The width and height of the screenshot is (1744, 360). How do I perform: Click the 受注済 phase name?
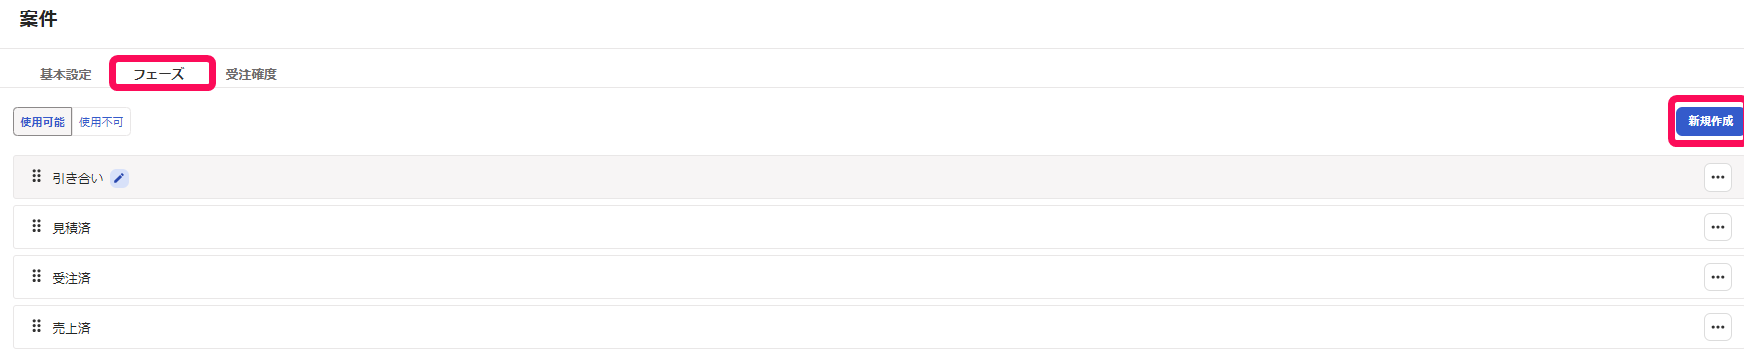coord(71,278)
